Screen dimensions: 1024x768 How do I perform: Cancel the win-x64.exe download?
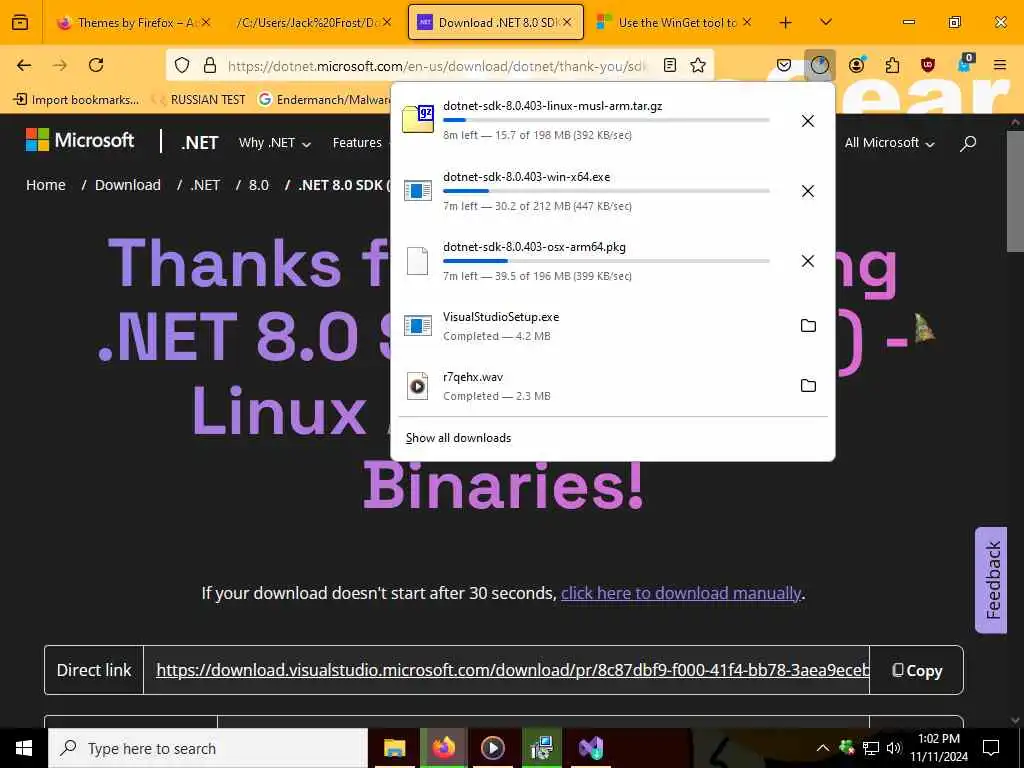pyautogui.click(x=808, y=191)
